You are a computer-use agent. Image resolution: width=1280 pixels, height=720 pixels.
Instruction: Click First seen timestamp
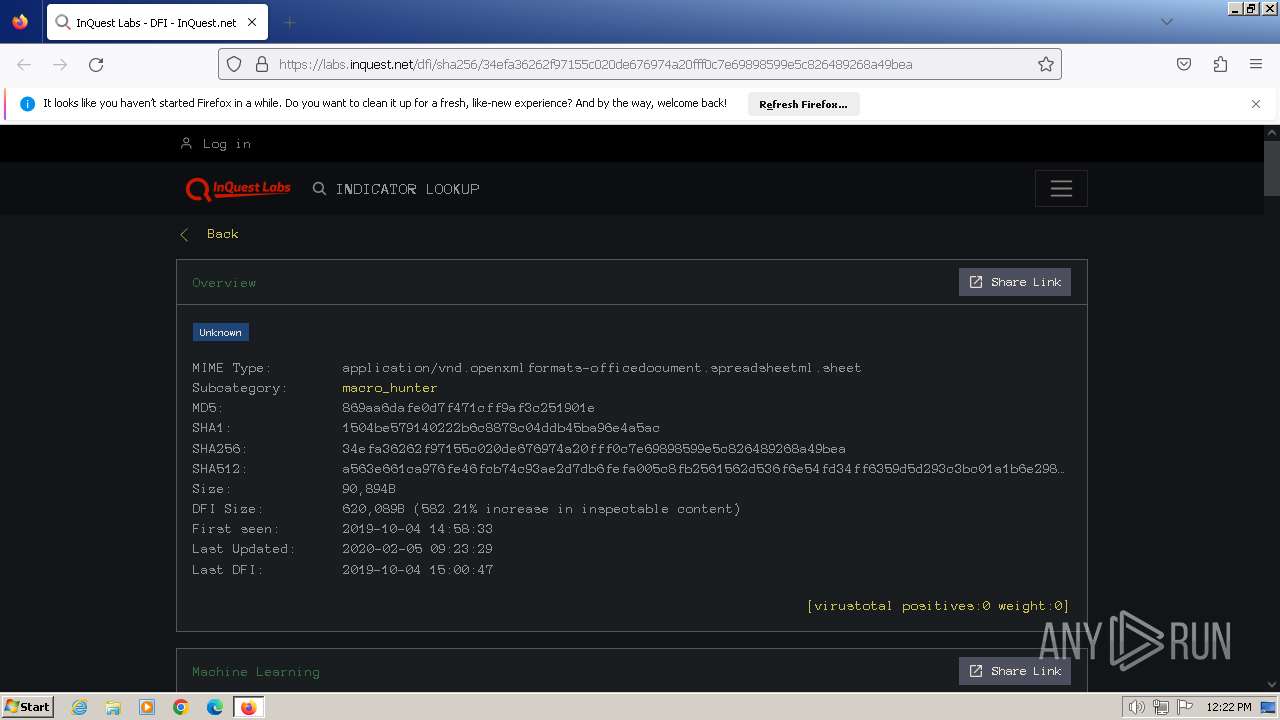(x=417, y=529)
